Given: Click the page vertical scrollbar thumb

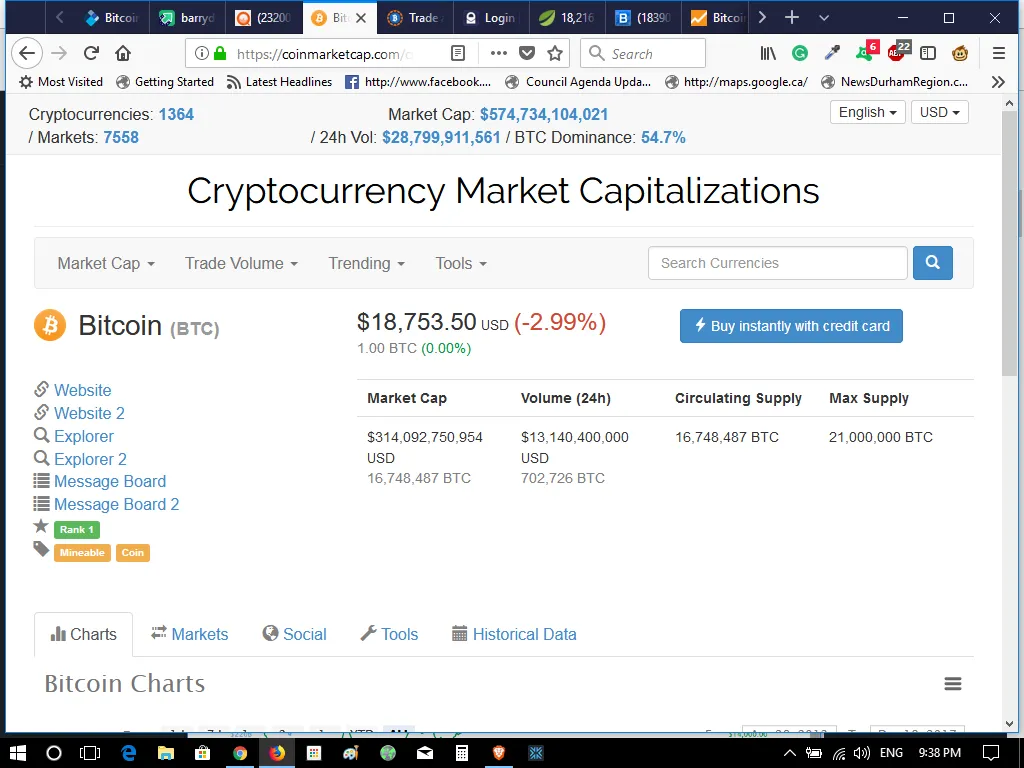Looking at the screenshot, I should (x=1010, y=242).
